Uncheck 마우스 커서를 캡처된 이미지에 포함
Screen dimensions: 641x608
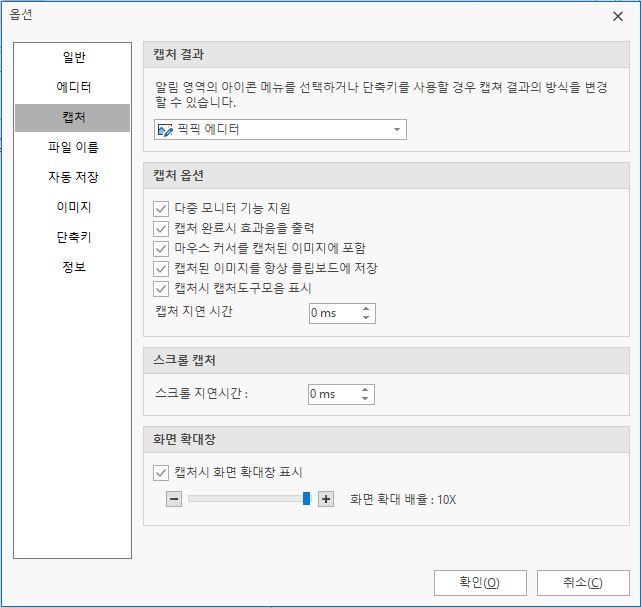[161, 249]
